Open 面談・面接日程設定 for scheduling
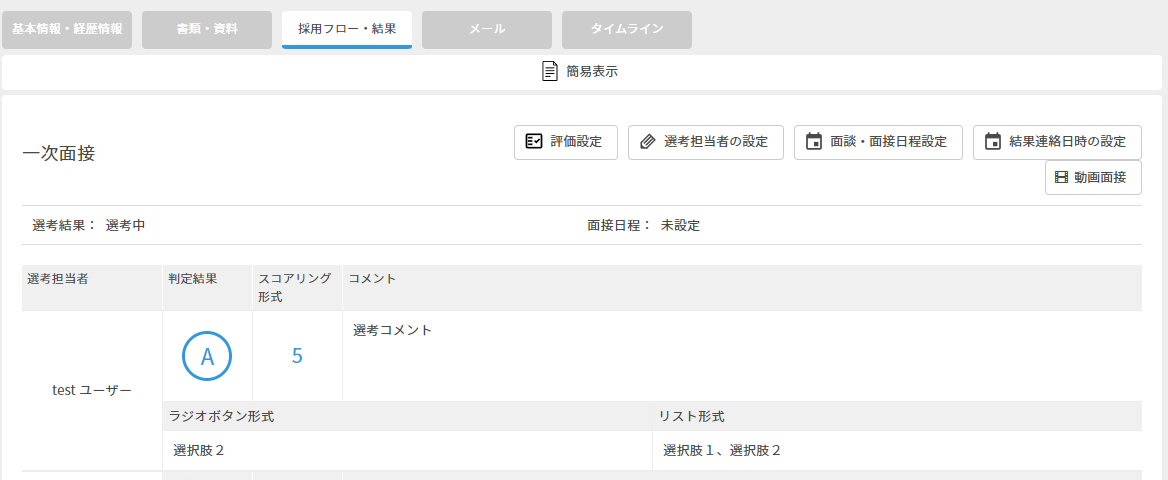 [879, 142]
